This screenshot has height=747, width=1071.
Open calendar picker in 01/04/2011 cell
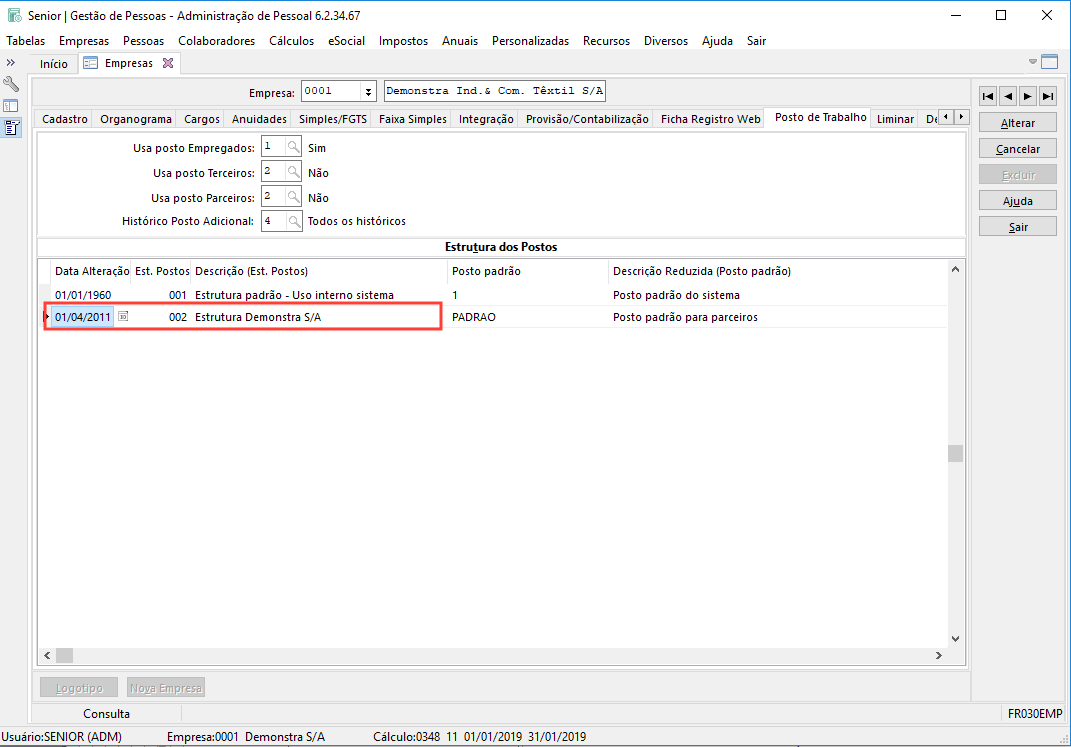(x=123, y=316)
